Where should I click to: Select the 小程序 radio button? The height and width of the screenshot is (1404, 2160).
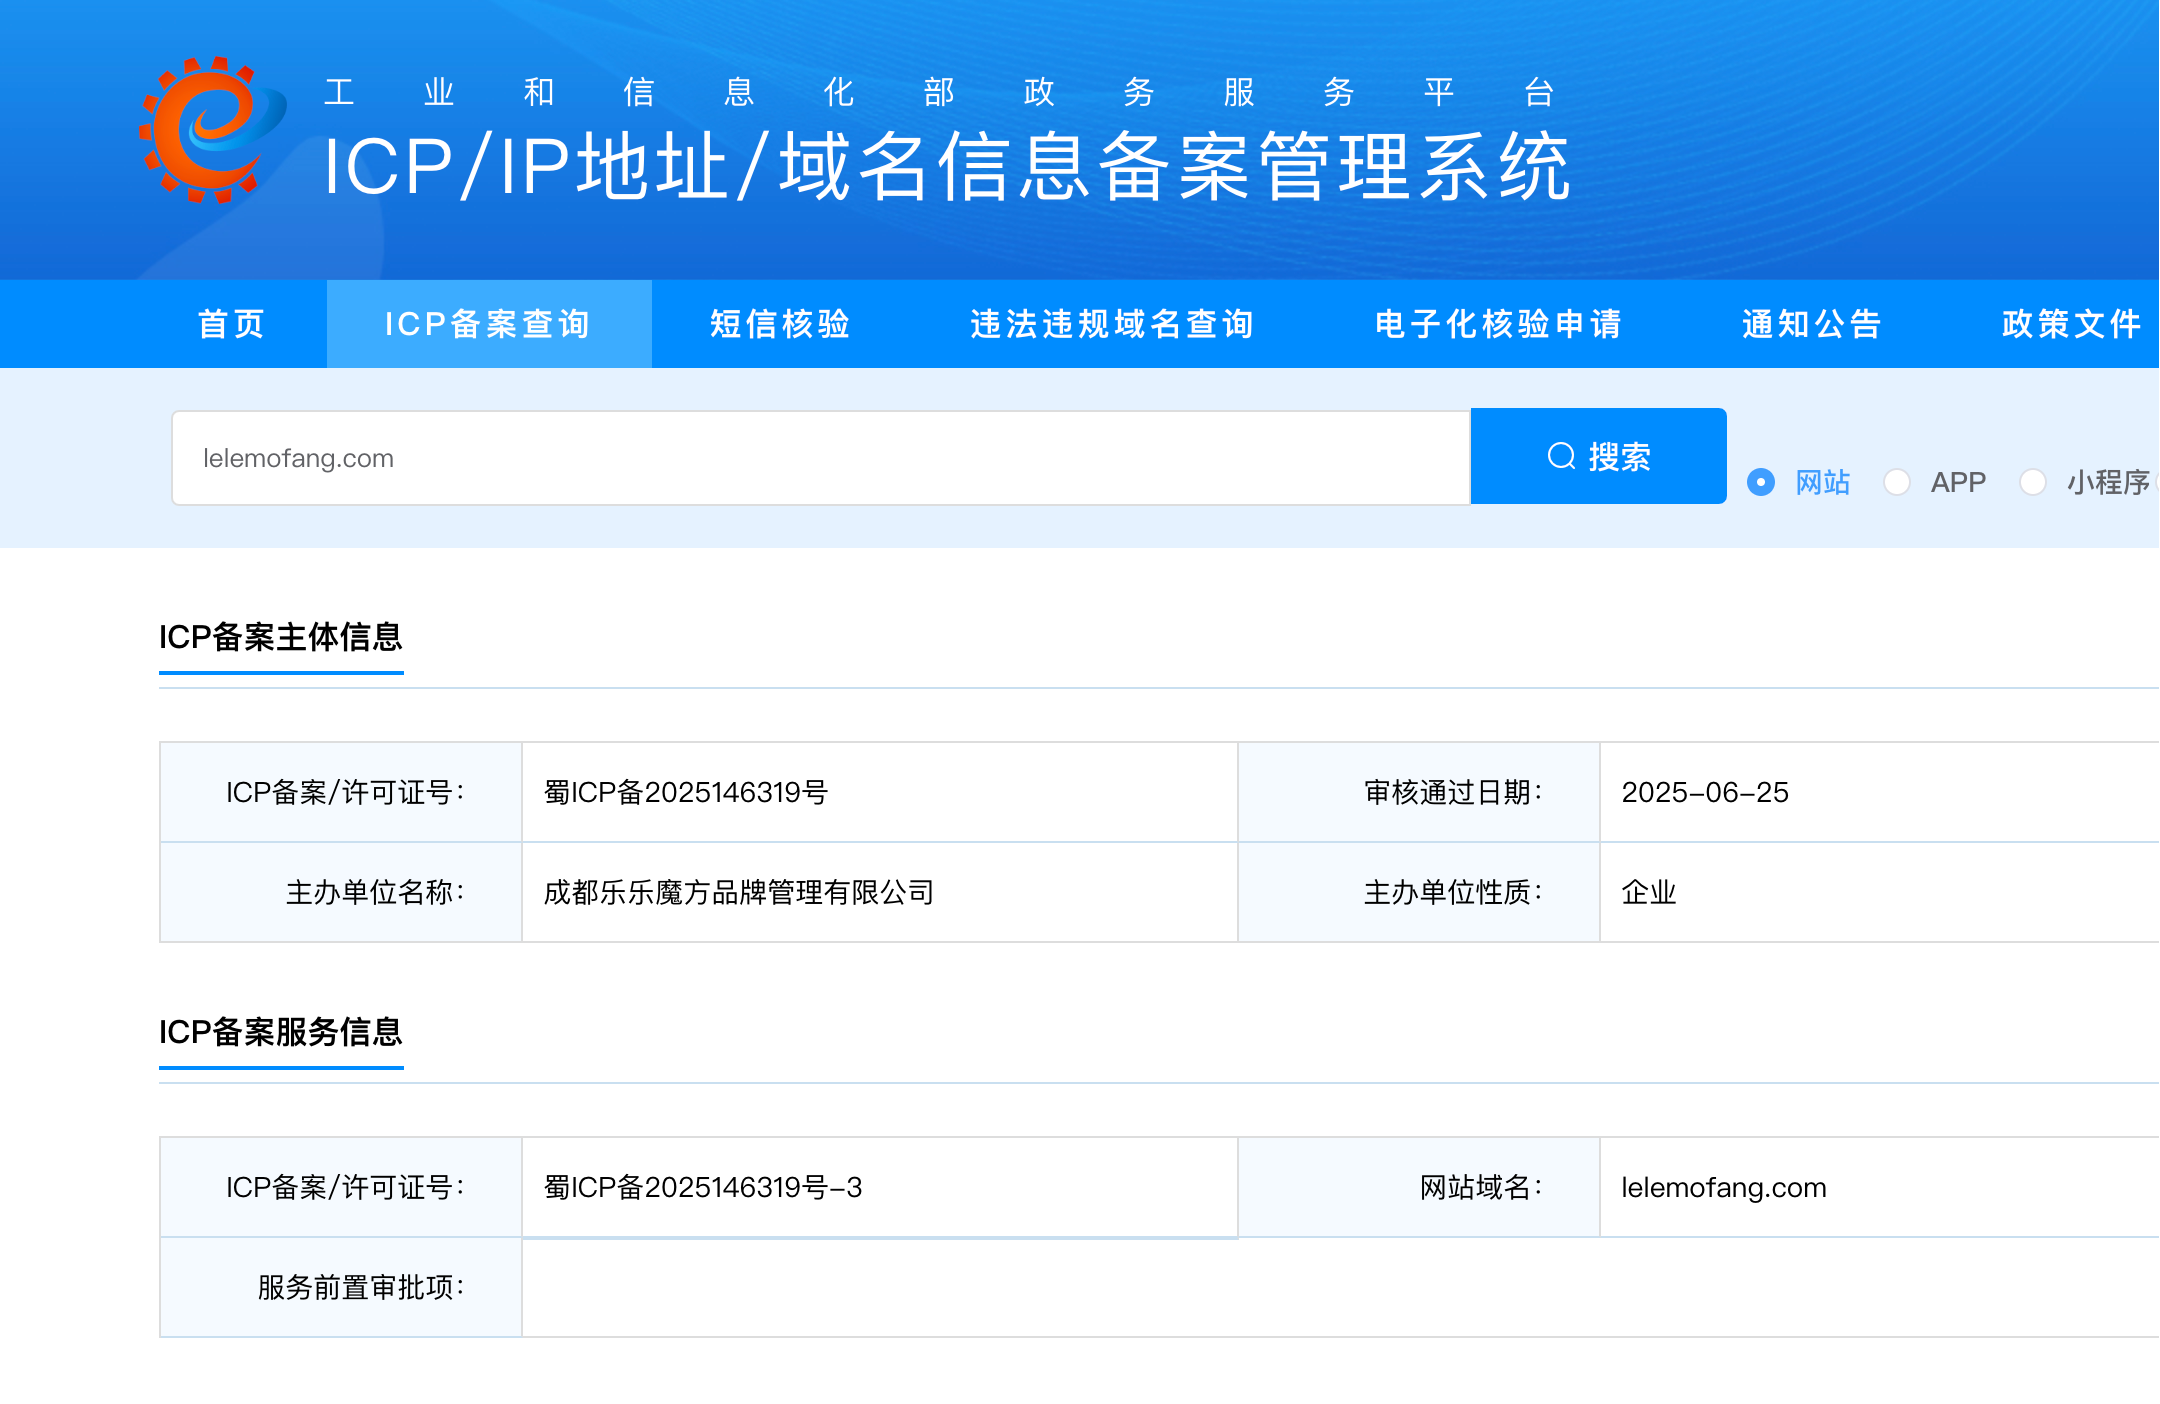pos(2033,482)
